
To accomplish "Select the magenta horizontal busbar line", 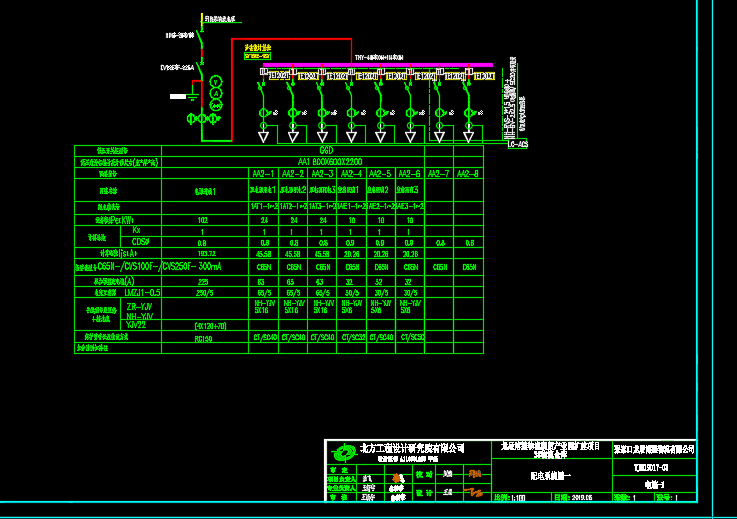I will point(380,68).
